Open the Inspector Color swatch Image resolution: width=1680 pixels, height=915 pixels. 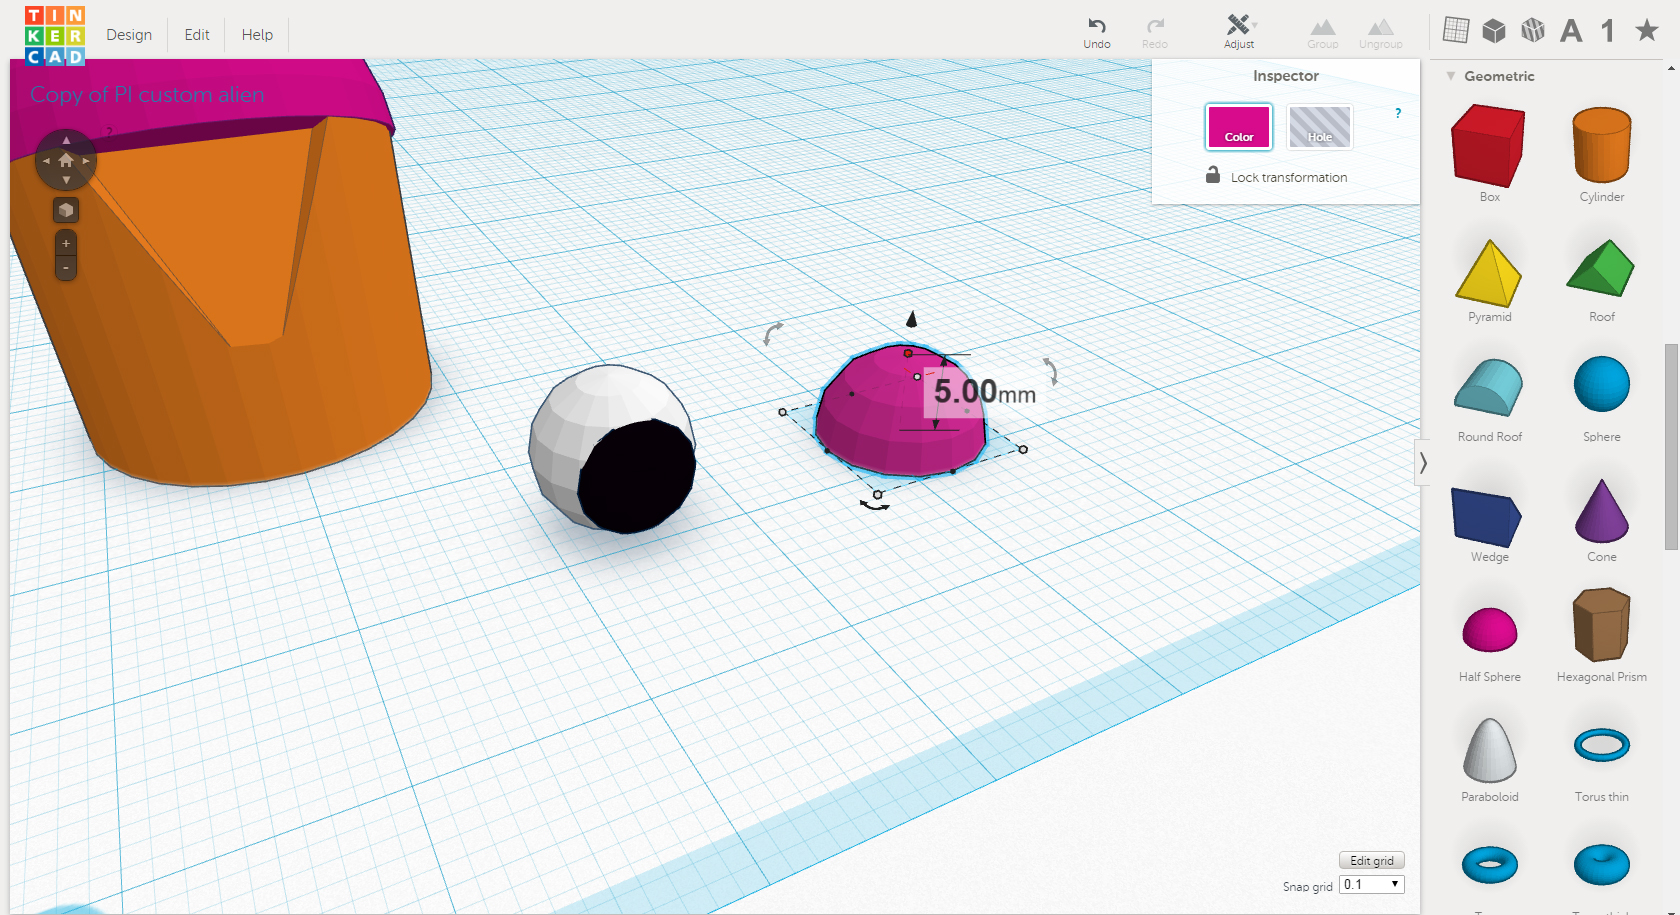(x=1239, y=127)
